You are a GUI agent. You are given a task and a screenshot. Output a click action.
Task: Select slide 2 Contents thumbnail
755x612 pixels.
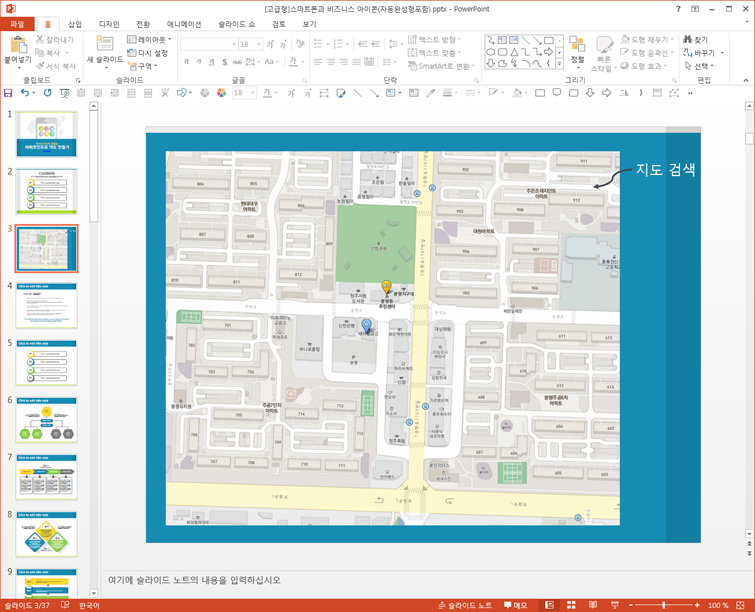pyautogui.click(x=47, y=191)
